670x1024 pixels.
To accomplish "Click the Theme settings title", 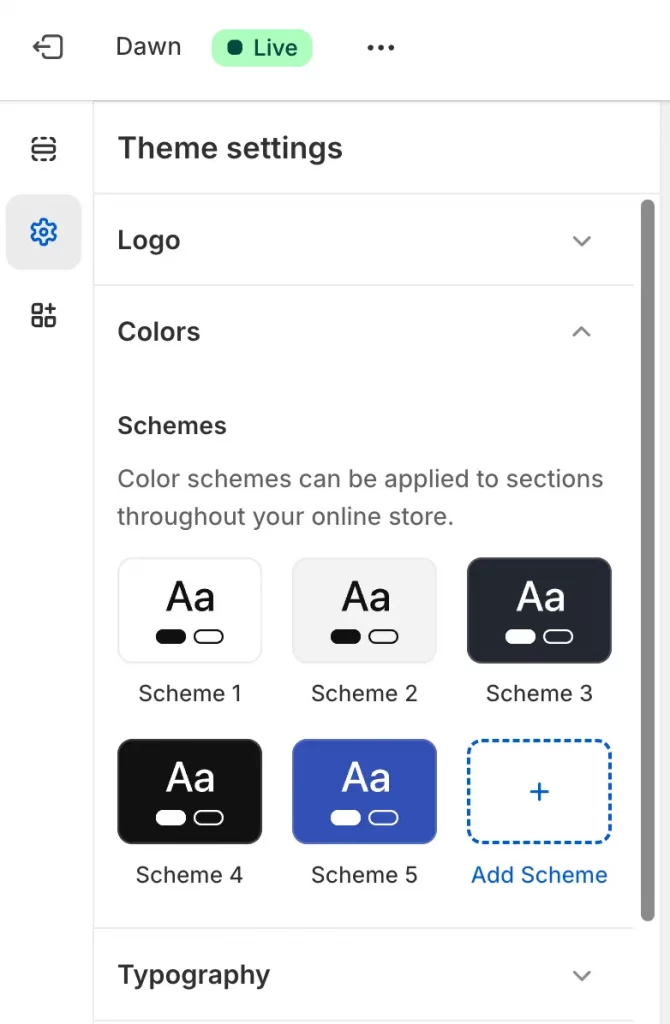I will (x=230, y=148).
